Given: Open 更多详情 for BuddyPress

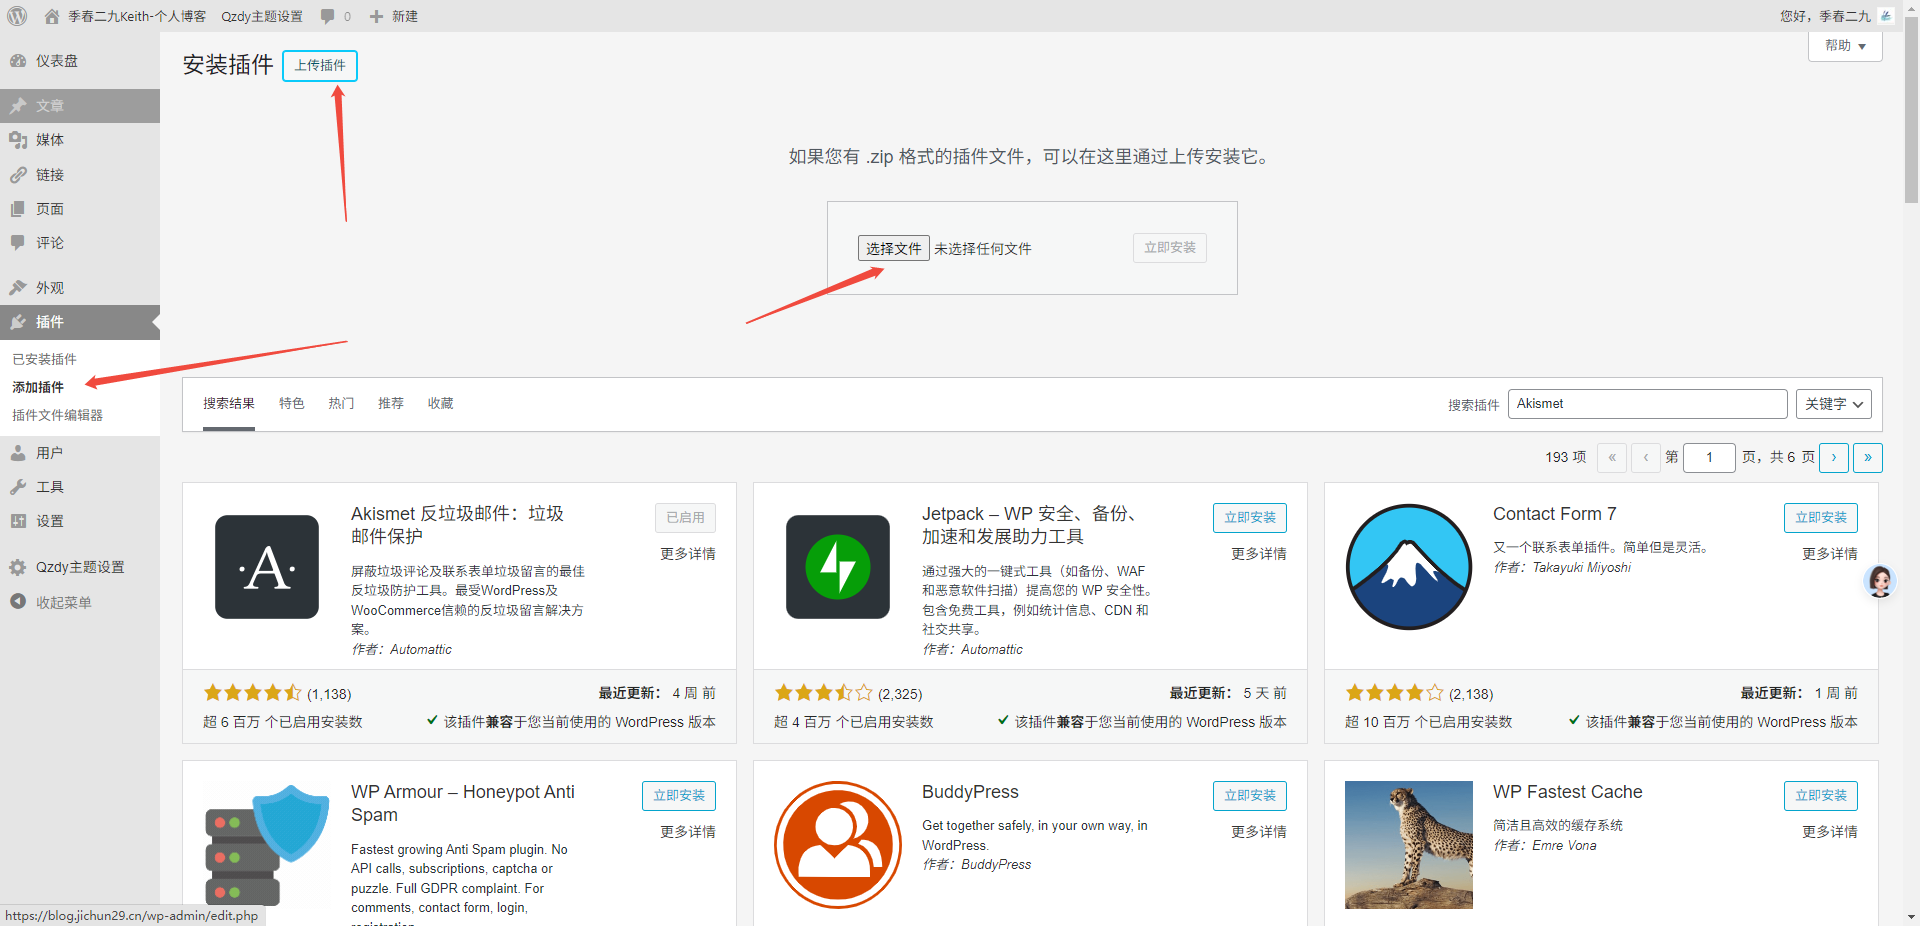Looking at the screenshot, I should [1259, 832].
